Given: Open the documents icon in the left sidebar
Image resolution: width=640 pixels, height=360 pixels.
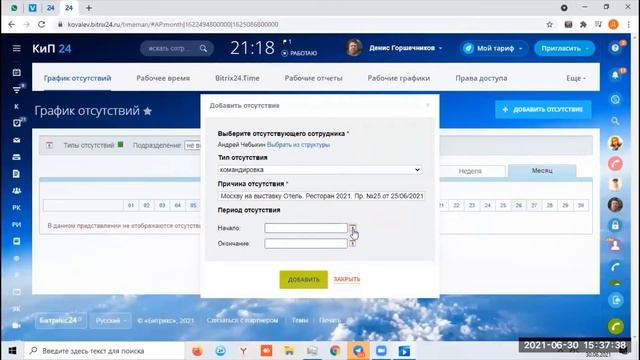Looking at the screenshot, I should click(x=16, y=174).
